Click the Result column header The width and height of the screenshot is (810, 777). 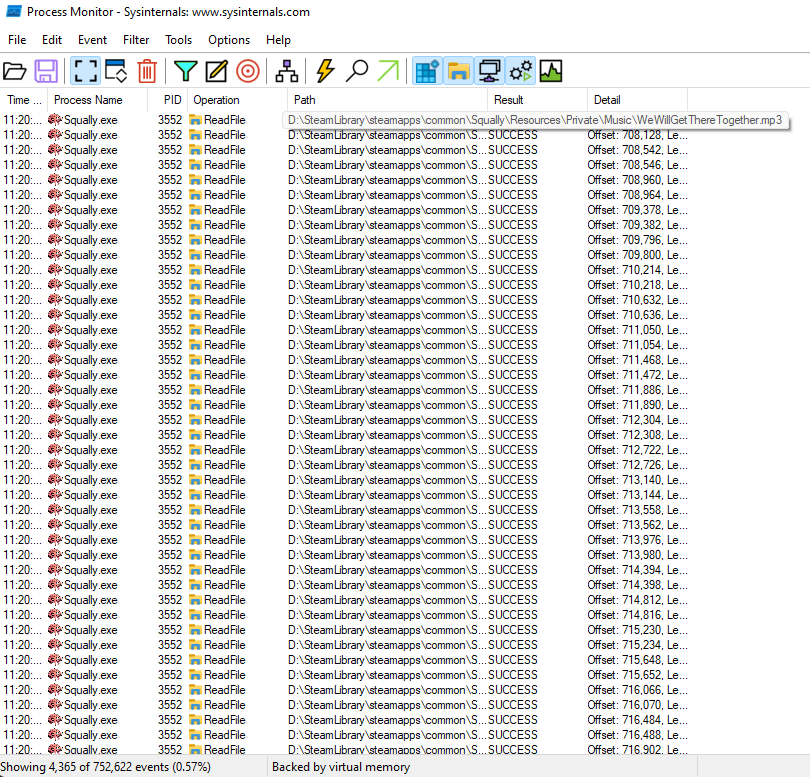(x=537, y=100)
